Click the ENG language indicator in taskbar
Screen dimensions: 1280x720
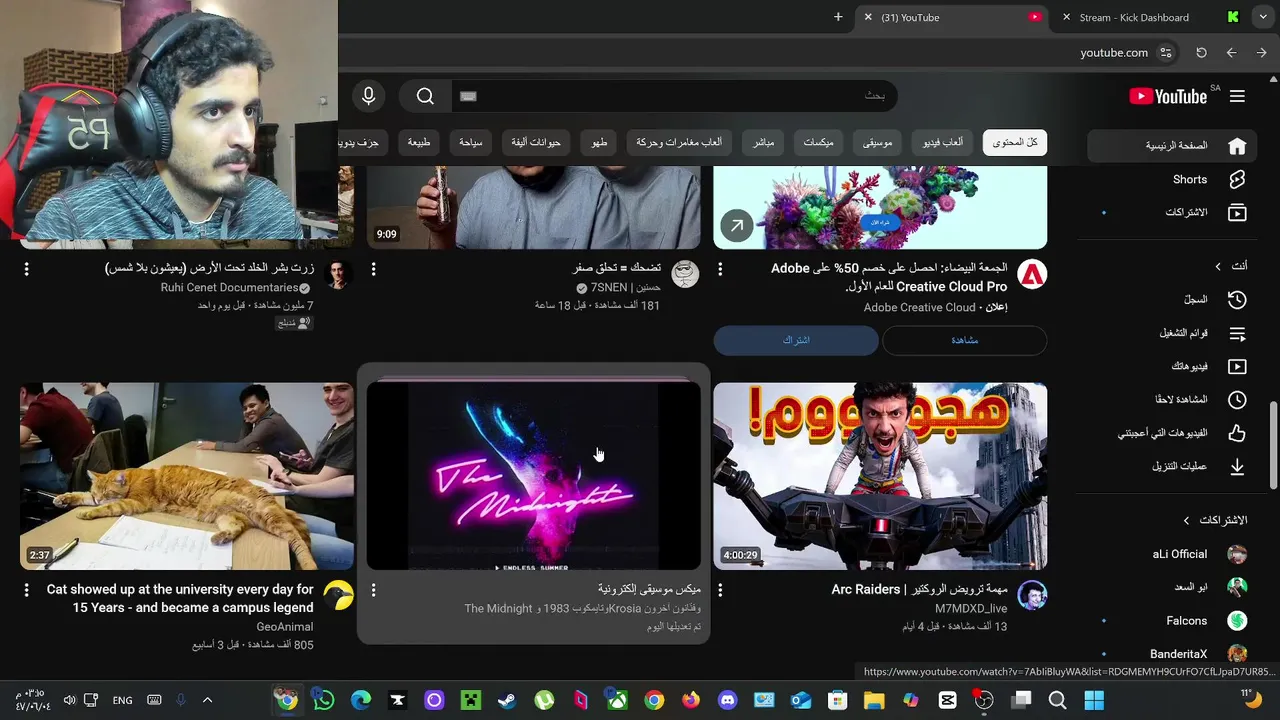tap(122, 700)
